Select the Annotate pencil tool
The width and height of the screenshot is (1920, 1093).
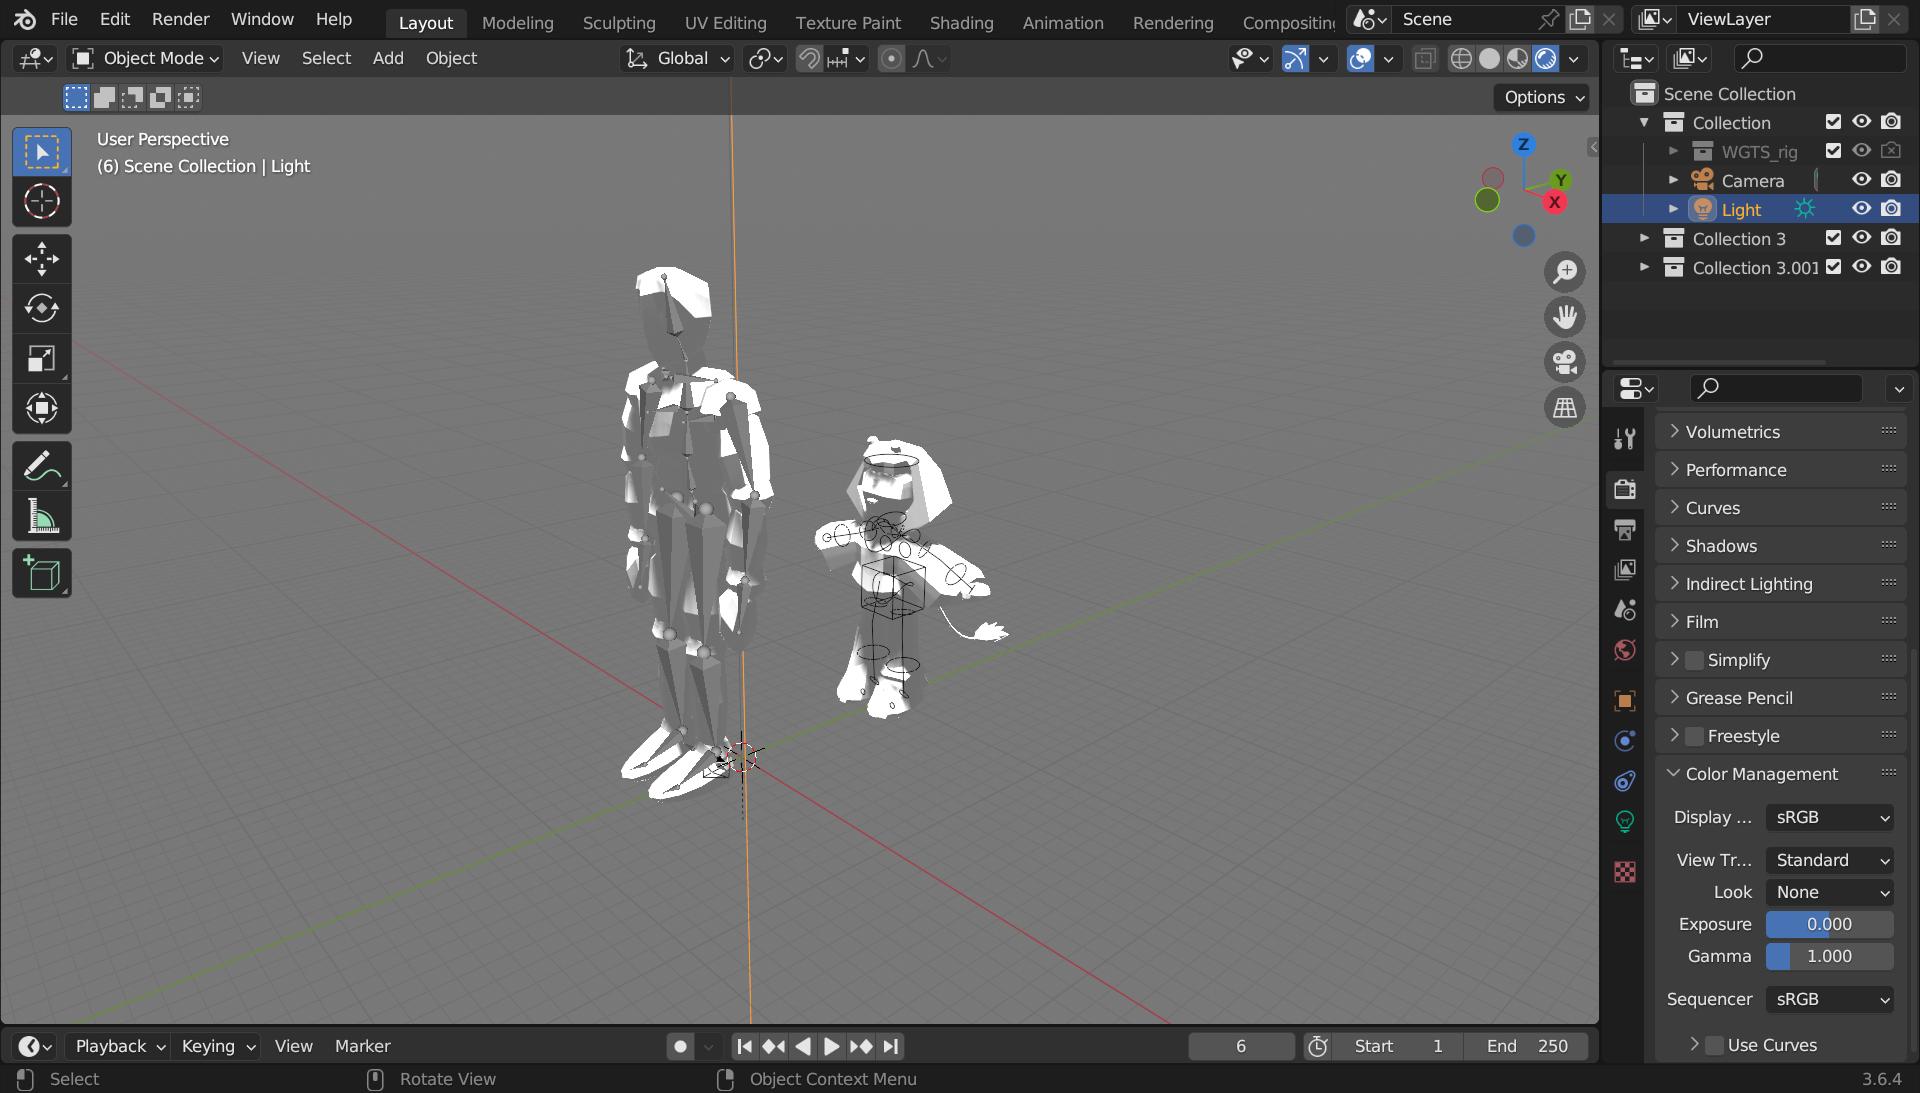tap(42, 466)
